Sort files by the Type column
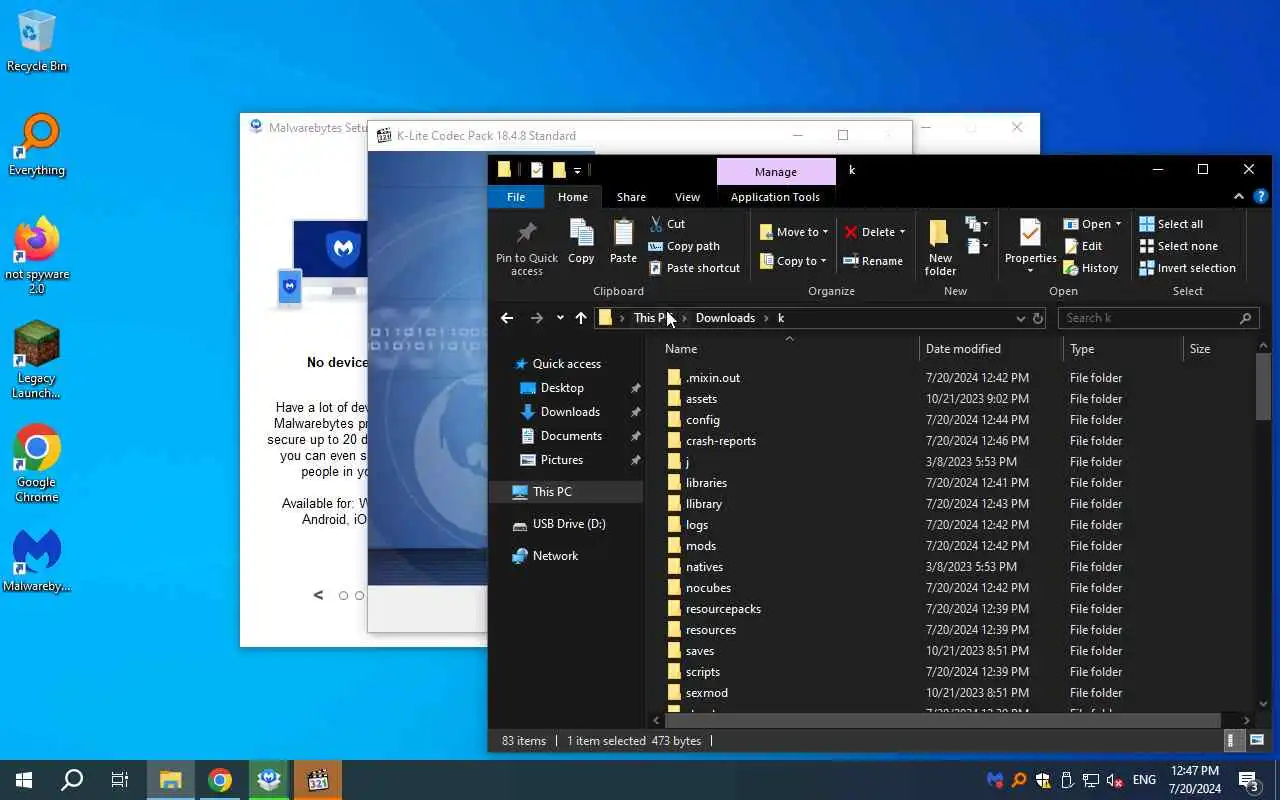The width and height of the screenshot is (1280, 800). coord(1123,349)
